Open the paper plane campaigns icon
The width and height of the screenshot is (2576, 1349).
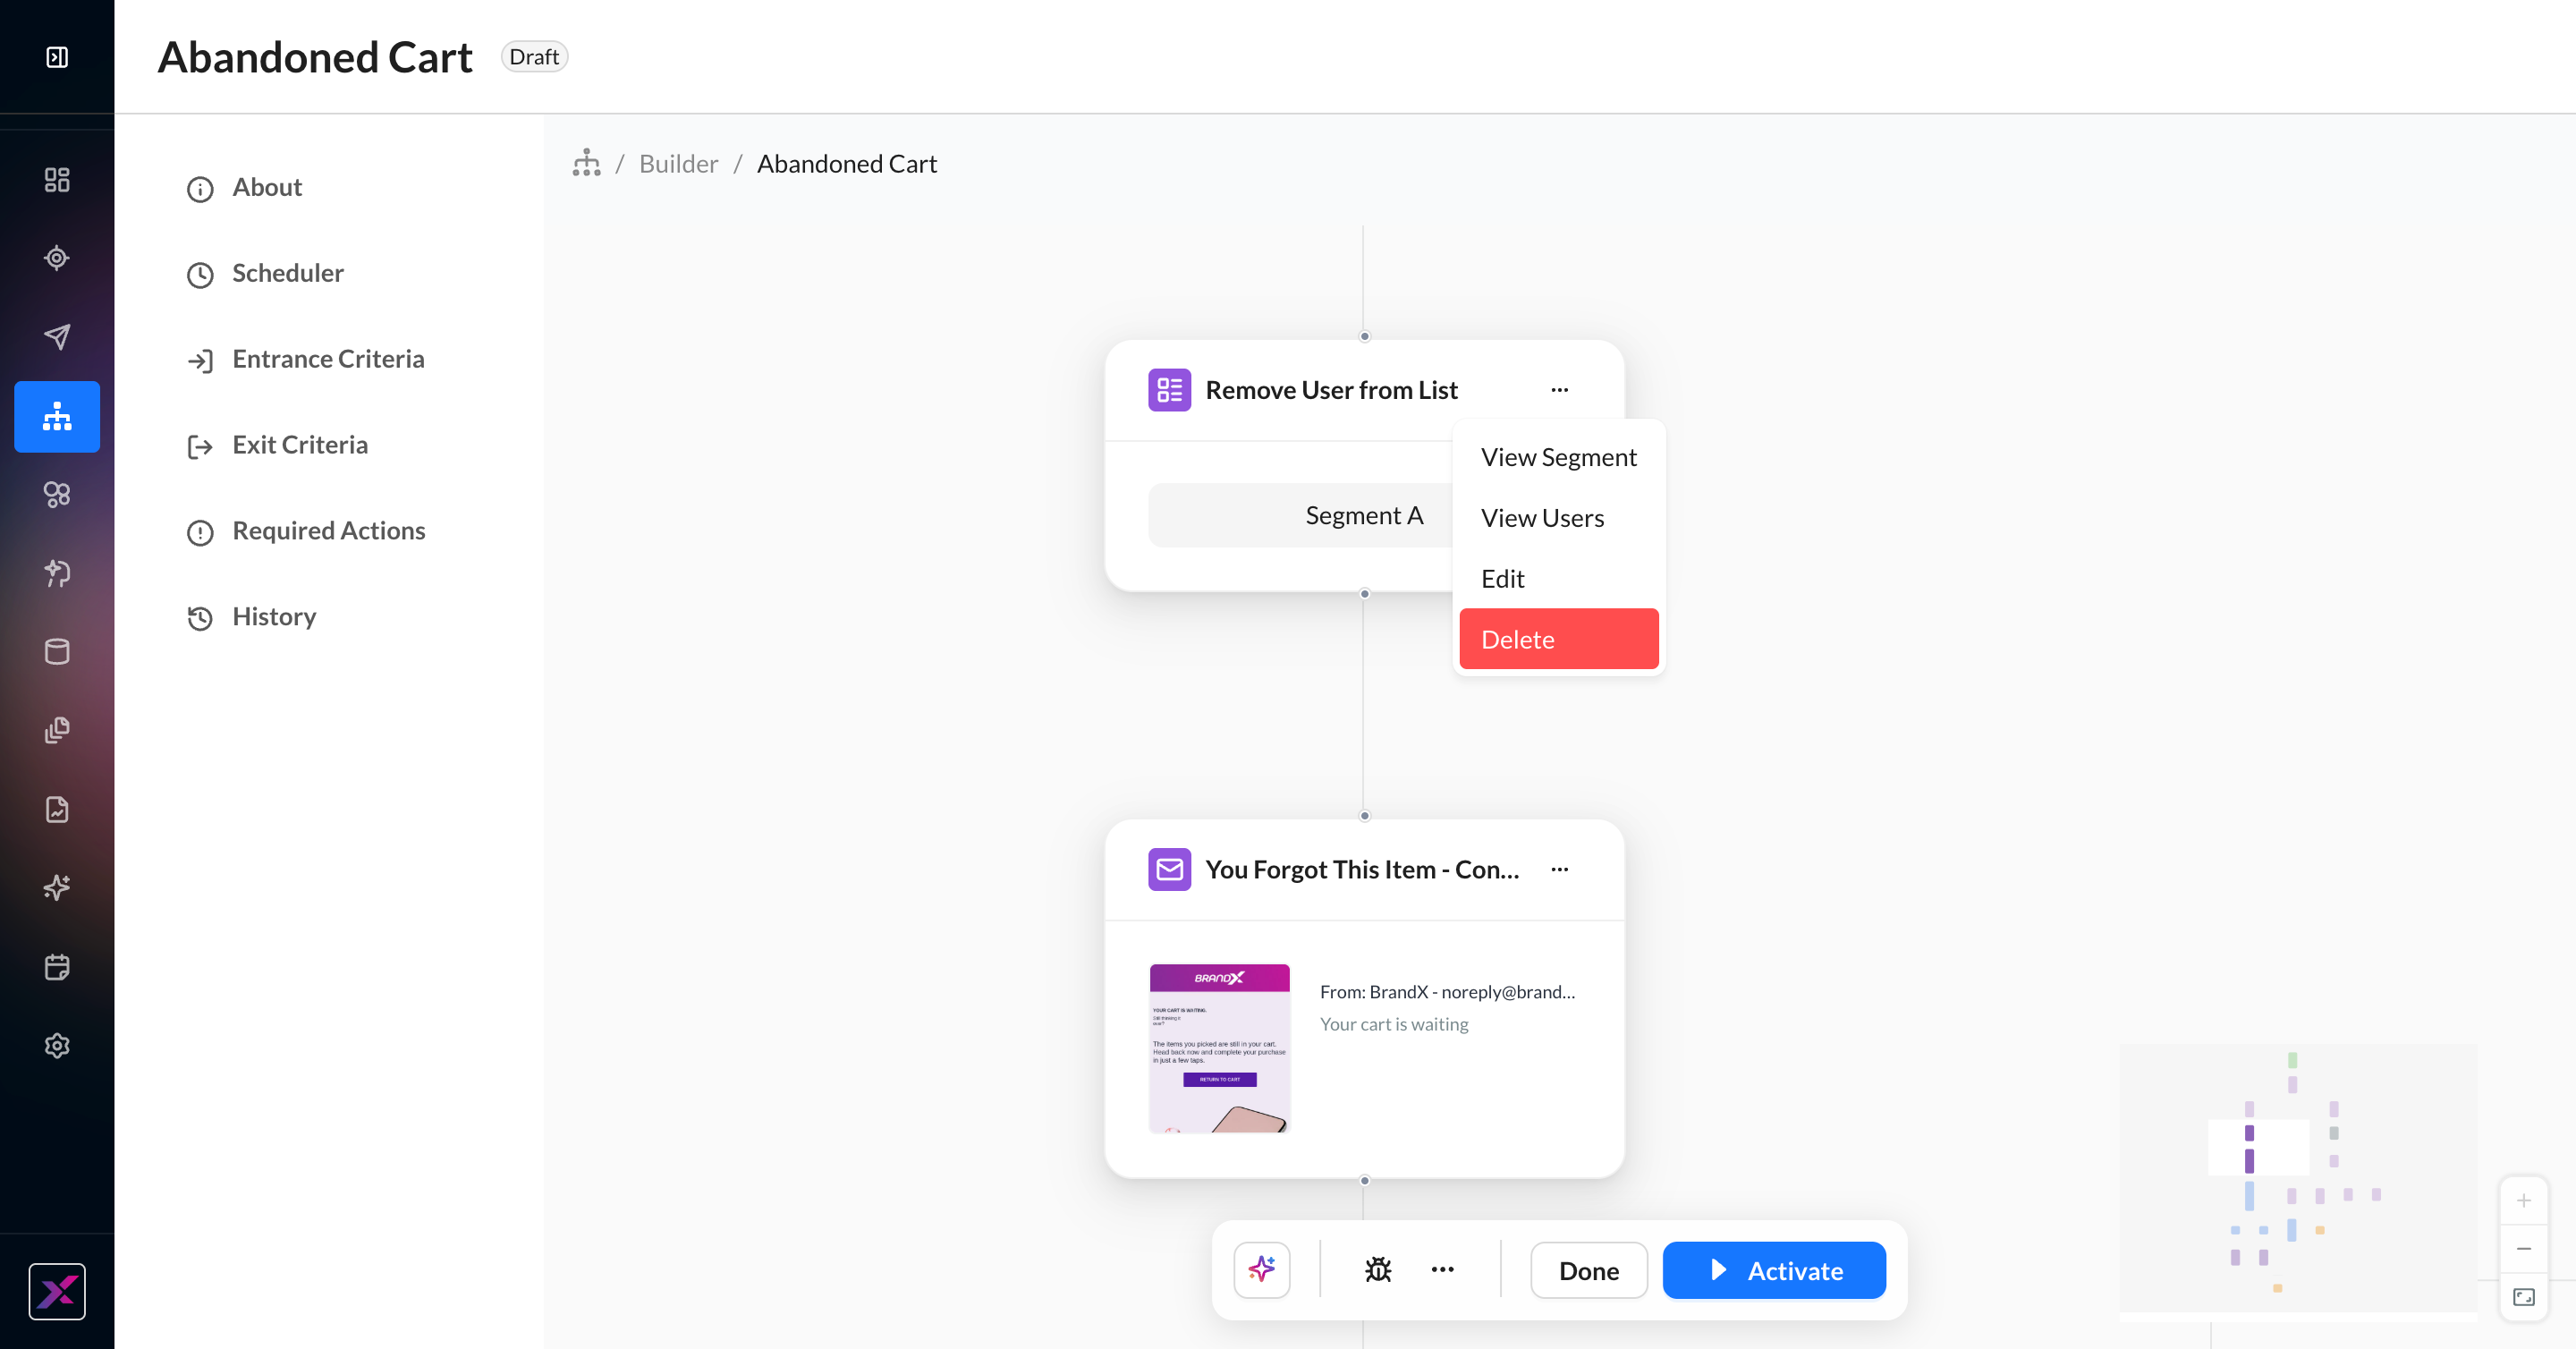pos(57,337)
